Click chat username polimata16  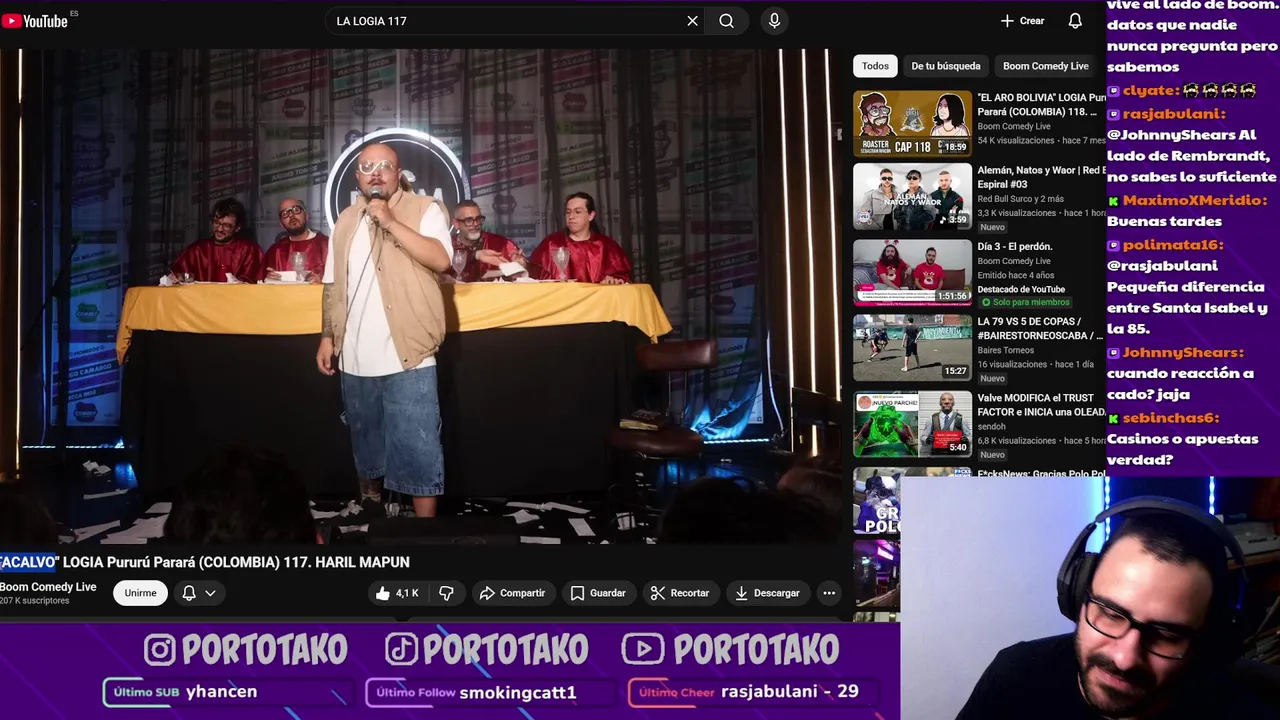pyautogui.click(x=1172, y=244)
